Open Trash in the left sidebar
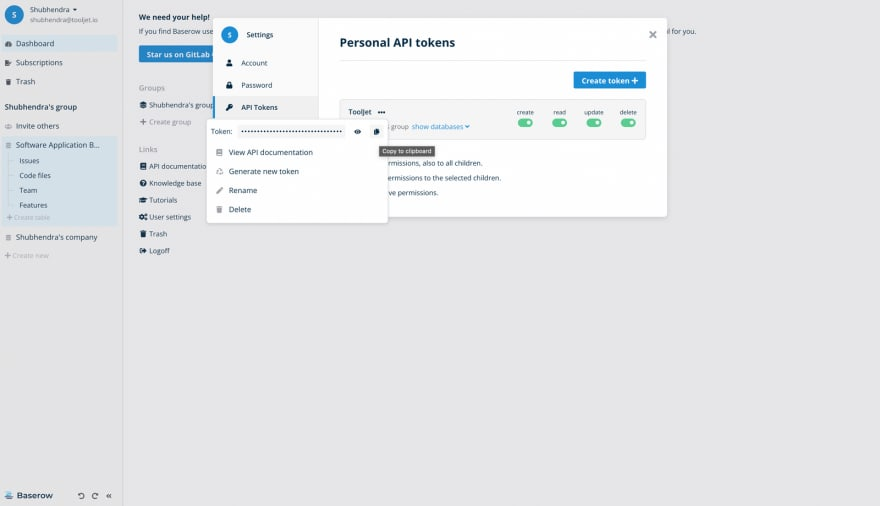 tap(58, 82)
